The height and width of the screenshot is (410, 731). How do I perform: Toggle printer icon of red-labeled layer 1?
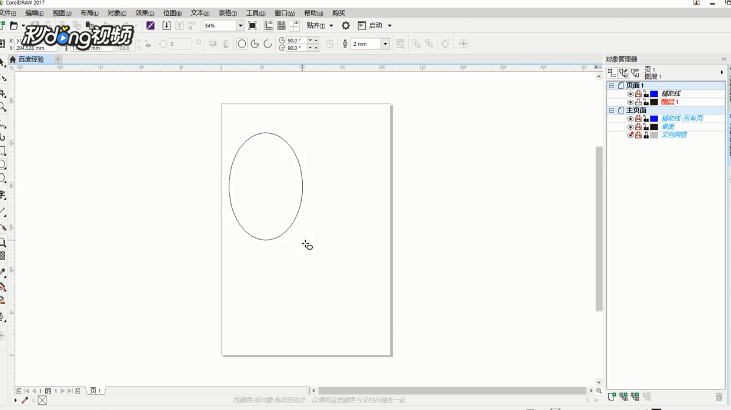tap(638, 102)
